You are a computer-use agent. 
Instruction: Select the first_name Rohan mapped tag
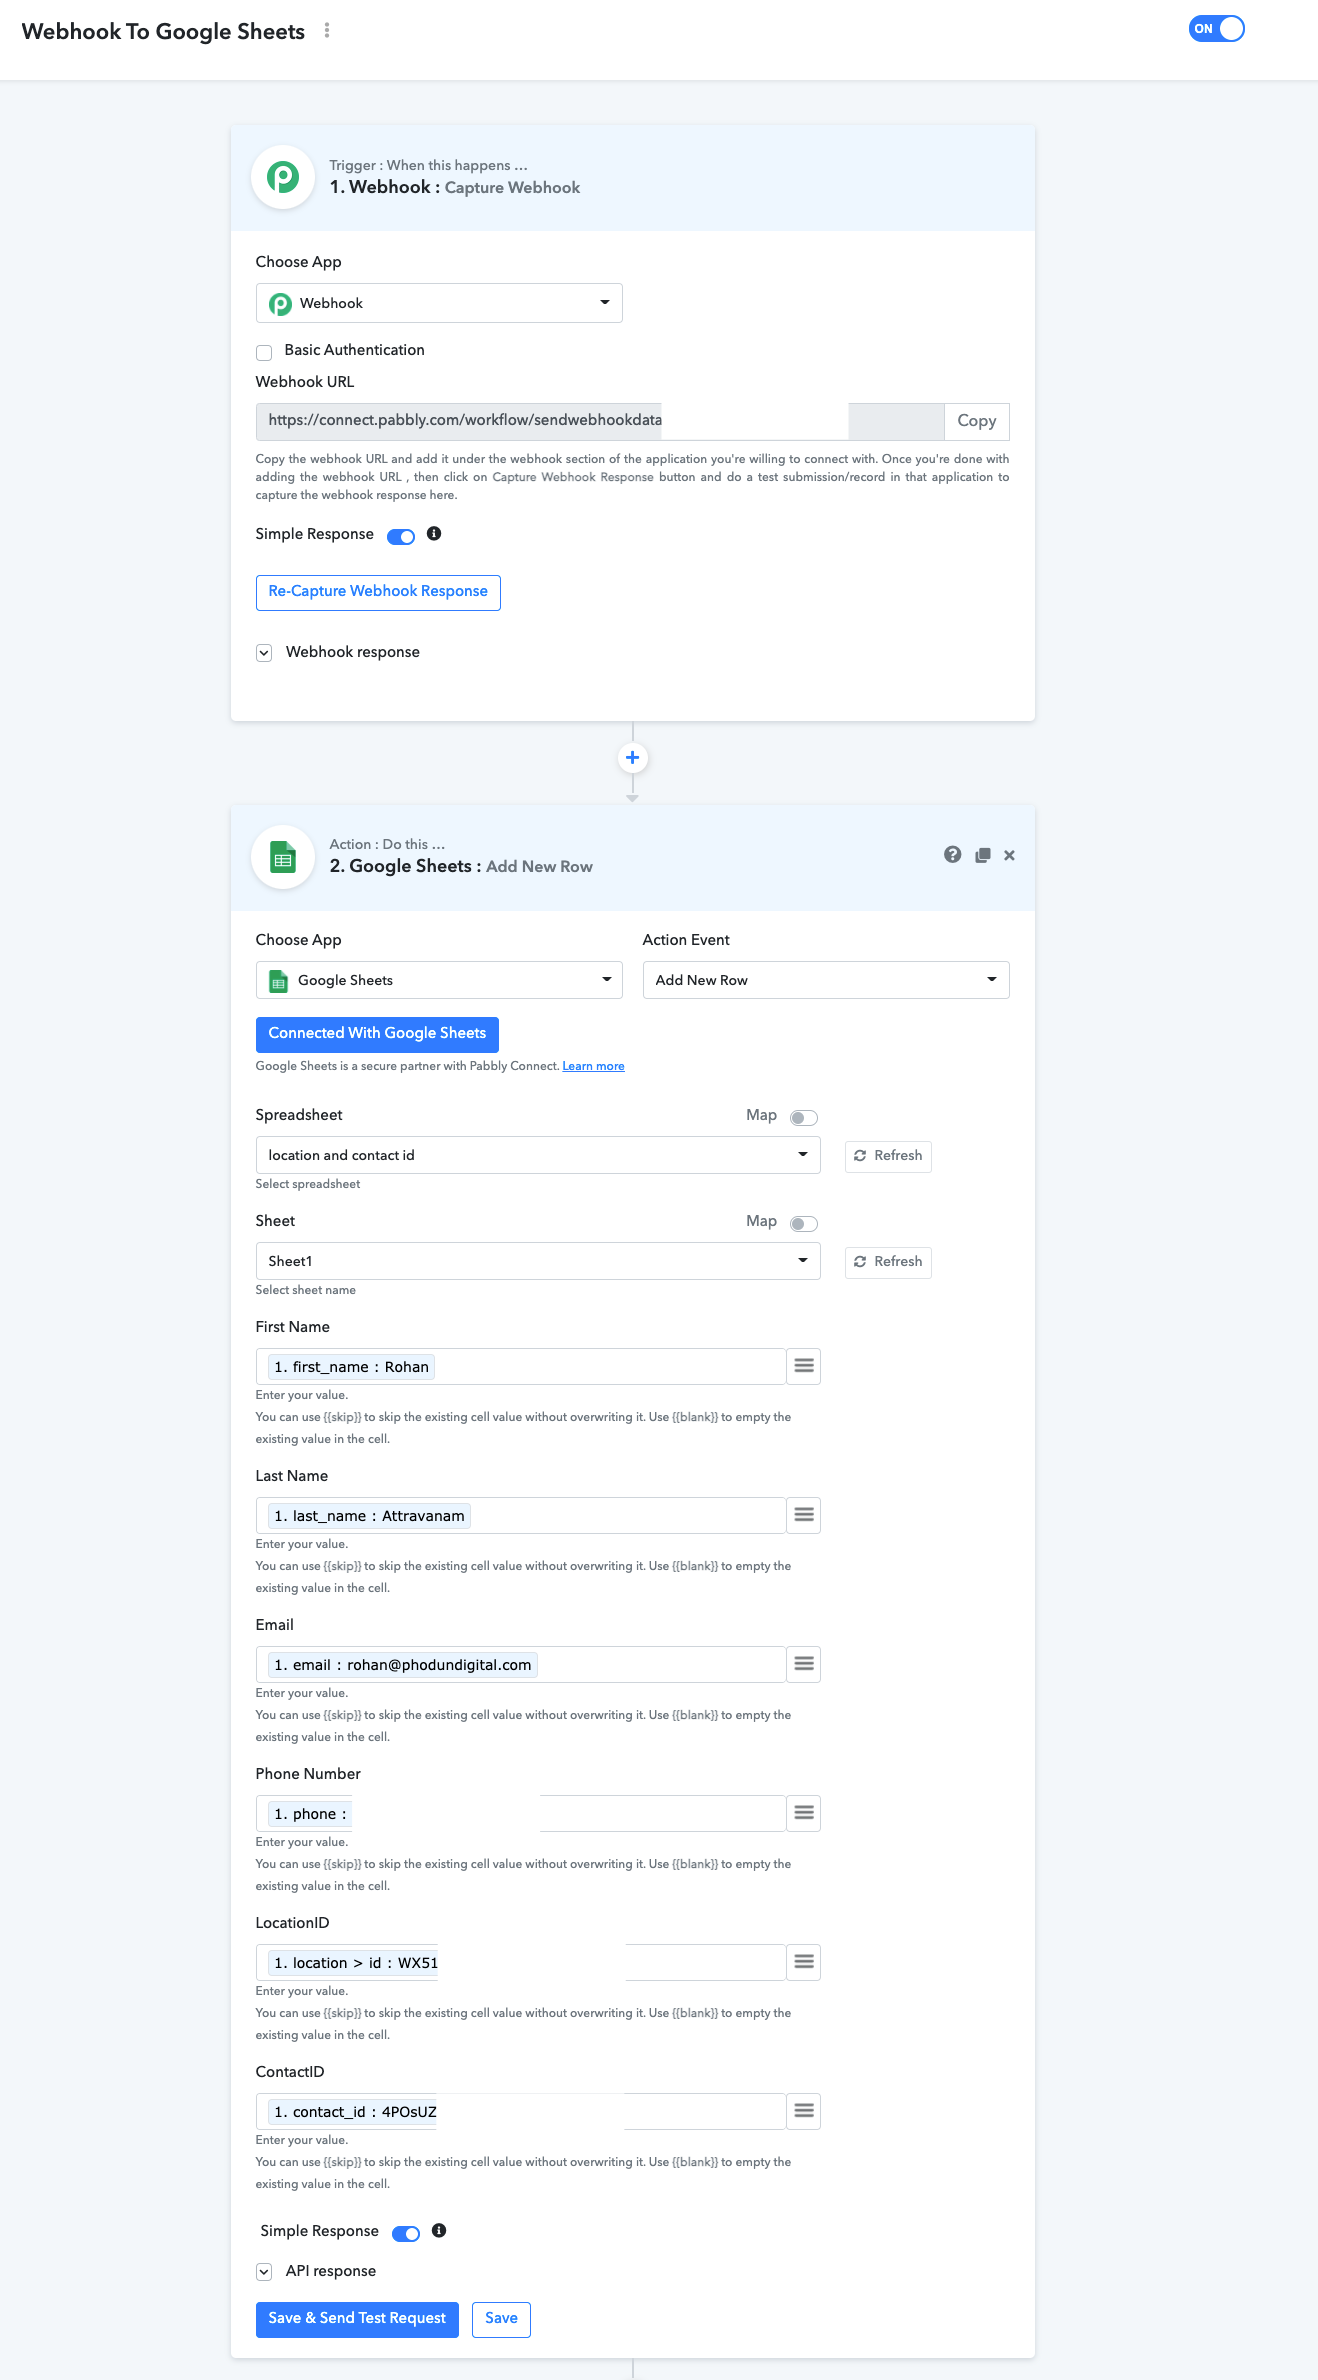pyautogui.click(x=351, y=1367)
